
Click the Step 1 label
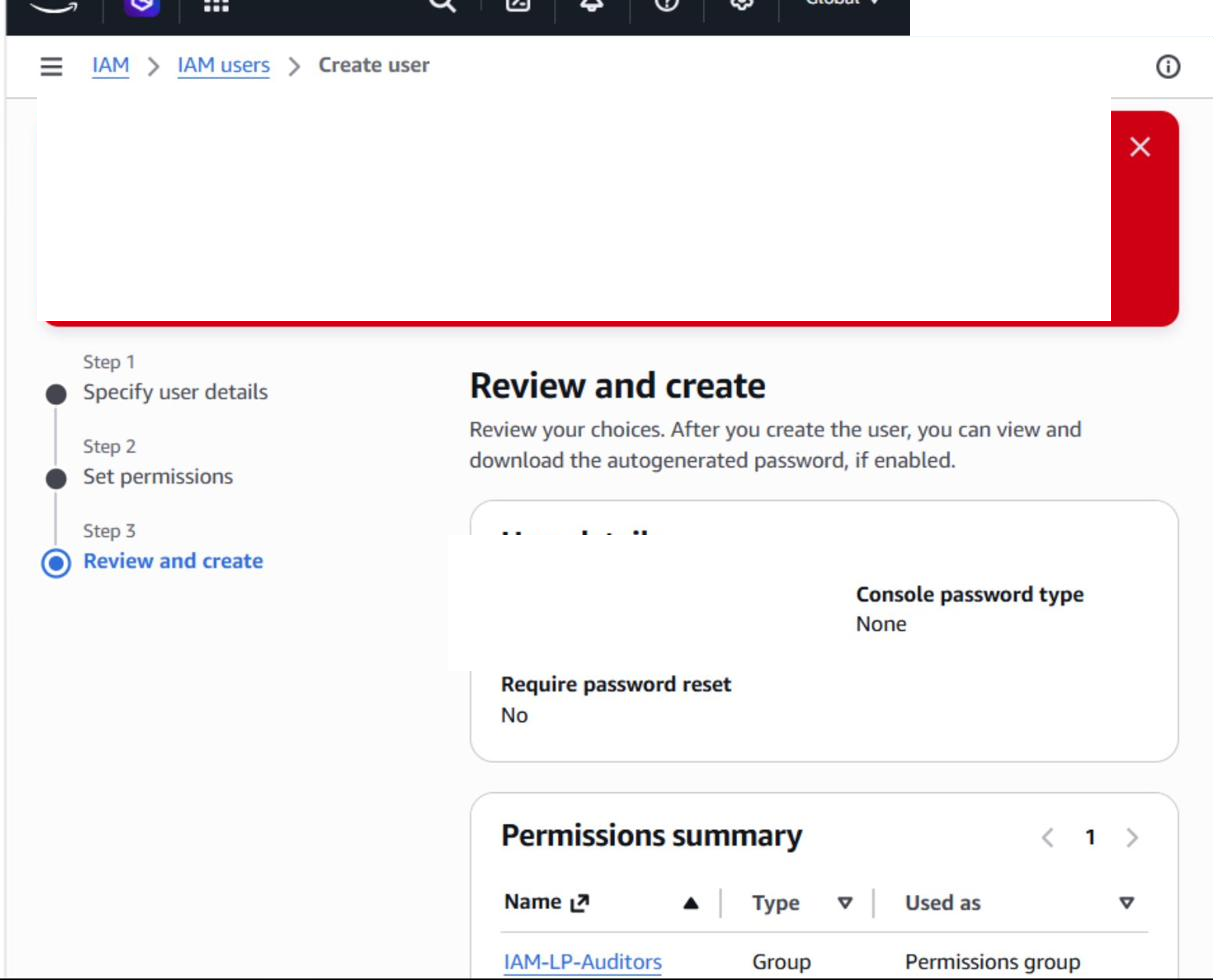pos(109,362)
